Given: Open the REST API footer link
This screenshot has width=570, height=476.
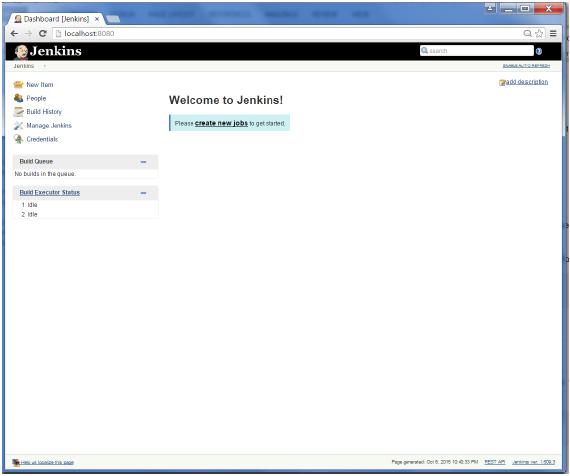Looking at the screenshot, I should [x=495, y=462].
